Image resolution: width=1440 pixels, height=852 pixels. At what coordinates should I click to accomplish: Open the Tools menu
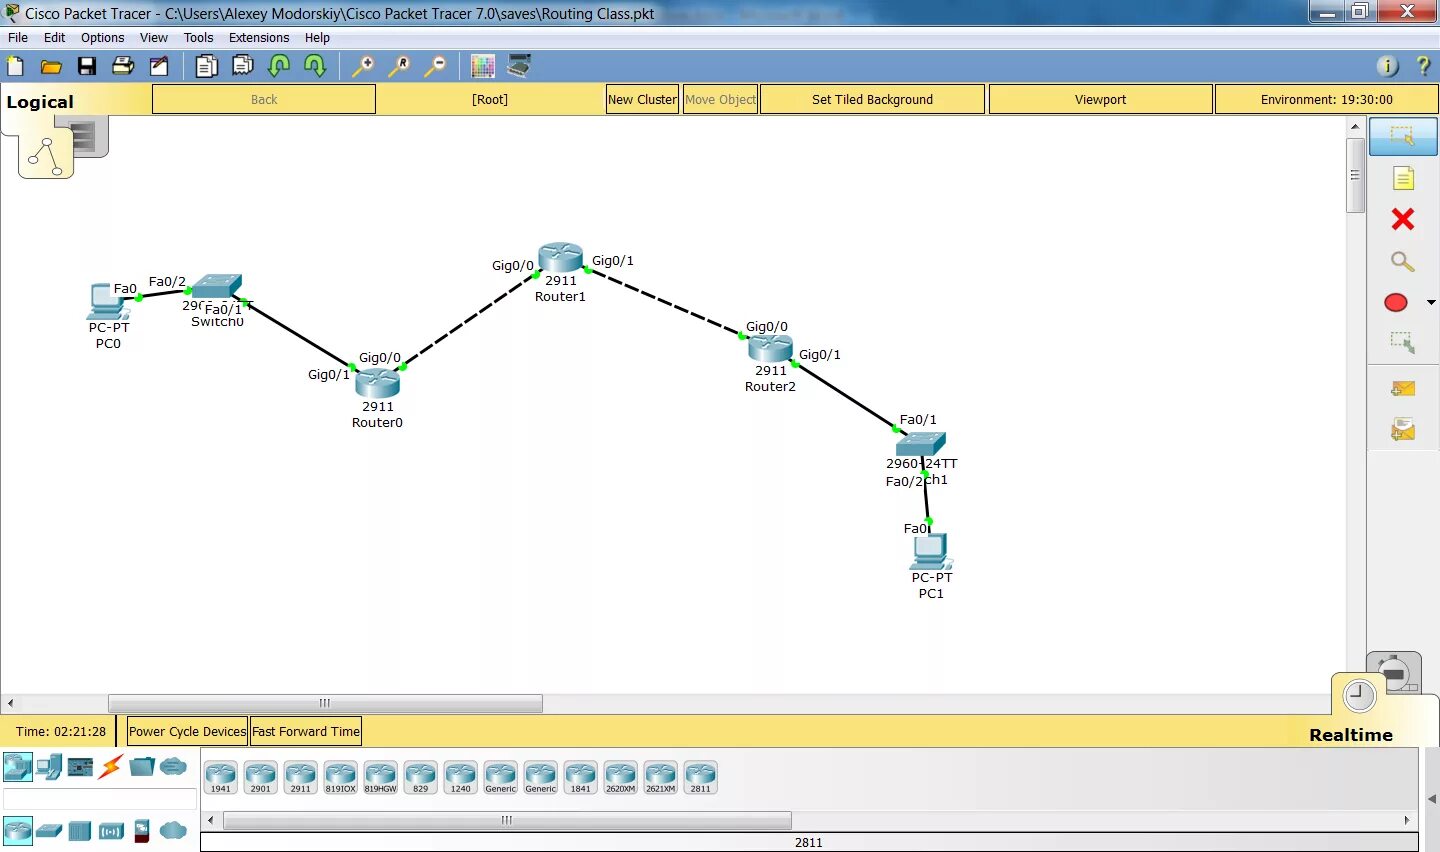198,38
